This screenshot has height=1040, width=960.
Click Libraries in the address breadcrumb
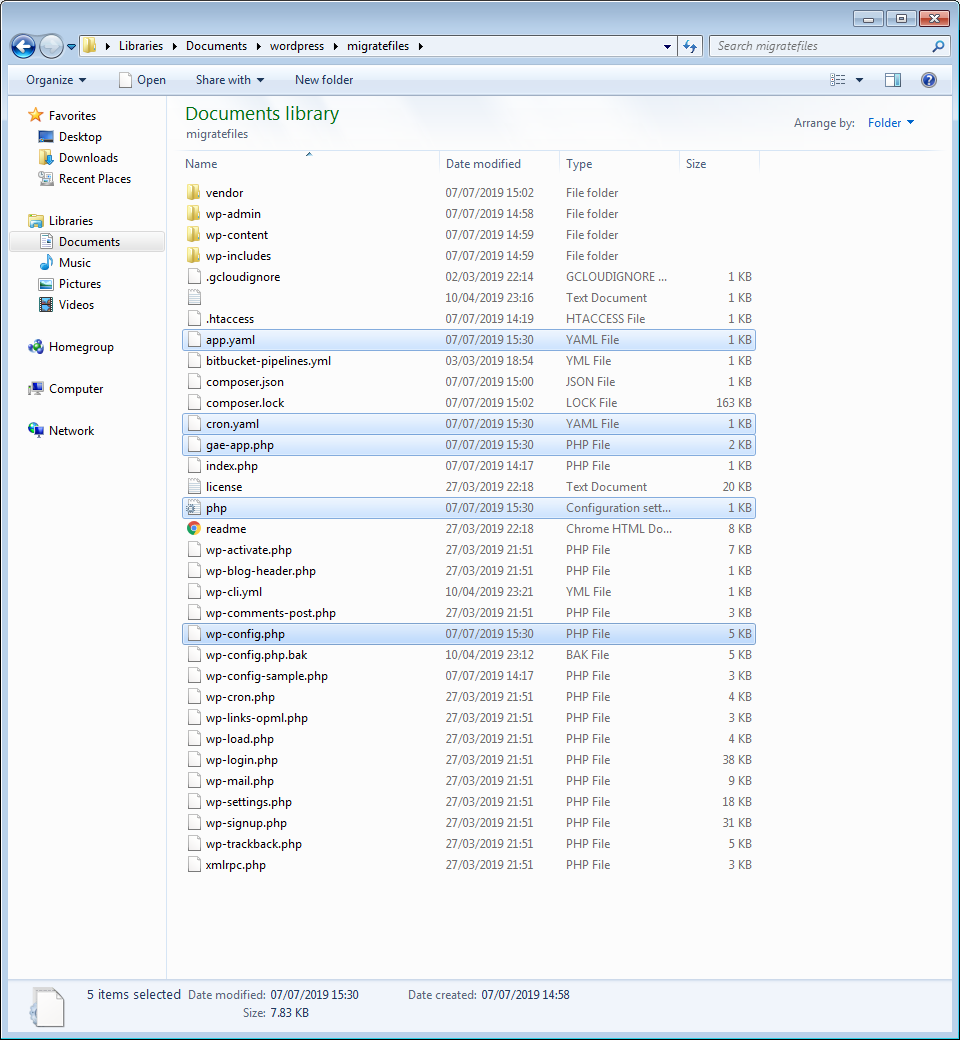pyautogui.click(x=141, y=46)
